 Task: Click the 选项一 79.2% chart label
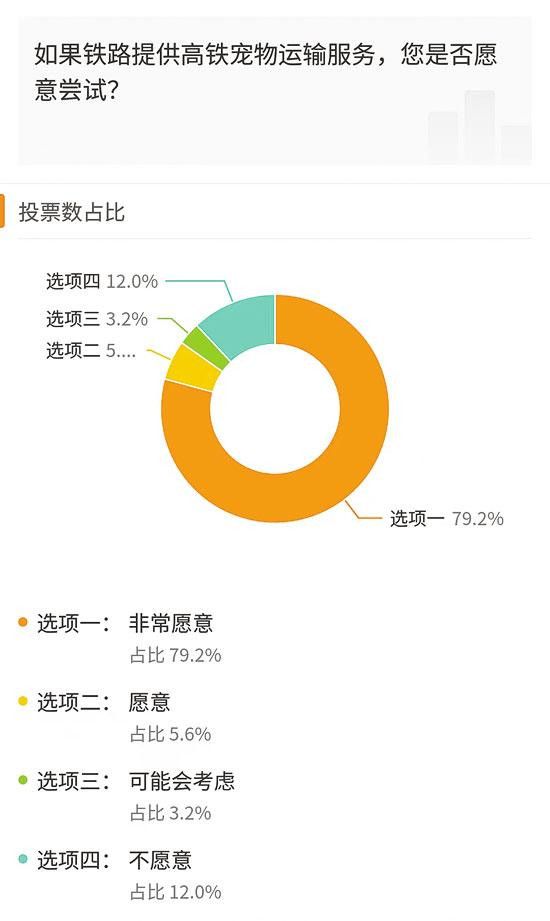[447, 519]
